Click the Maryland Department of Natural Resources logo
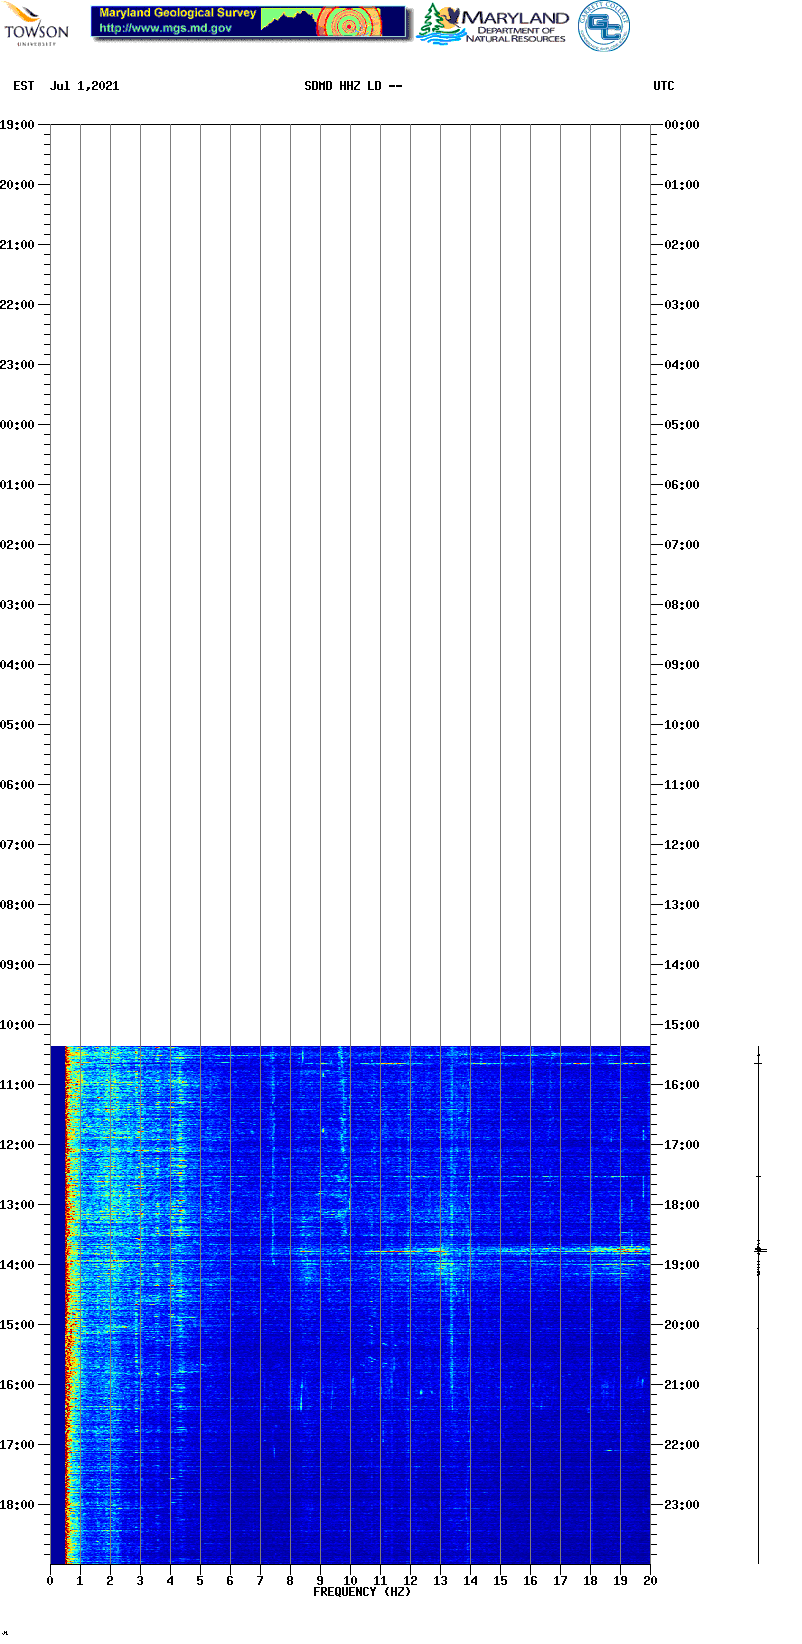This screenshot has height=1644, width=802. (x=492, y=25)
